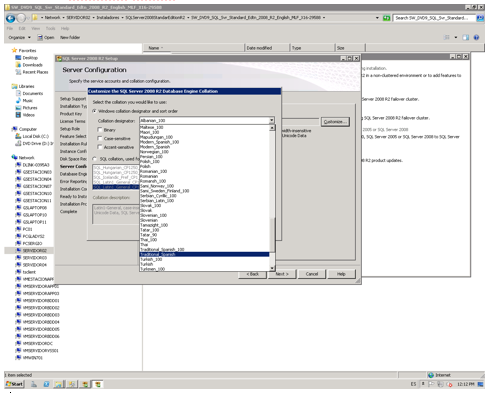491x393 pixels.
Task: Click the blue help icon in Explorer toolbar
Action: [x=476, y=37]
